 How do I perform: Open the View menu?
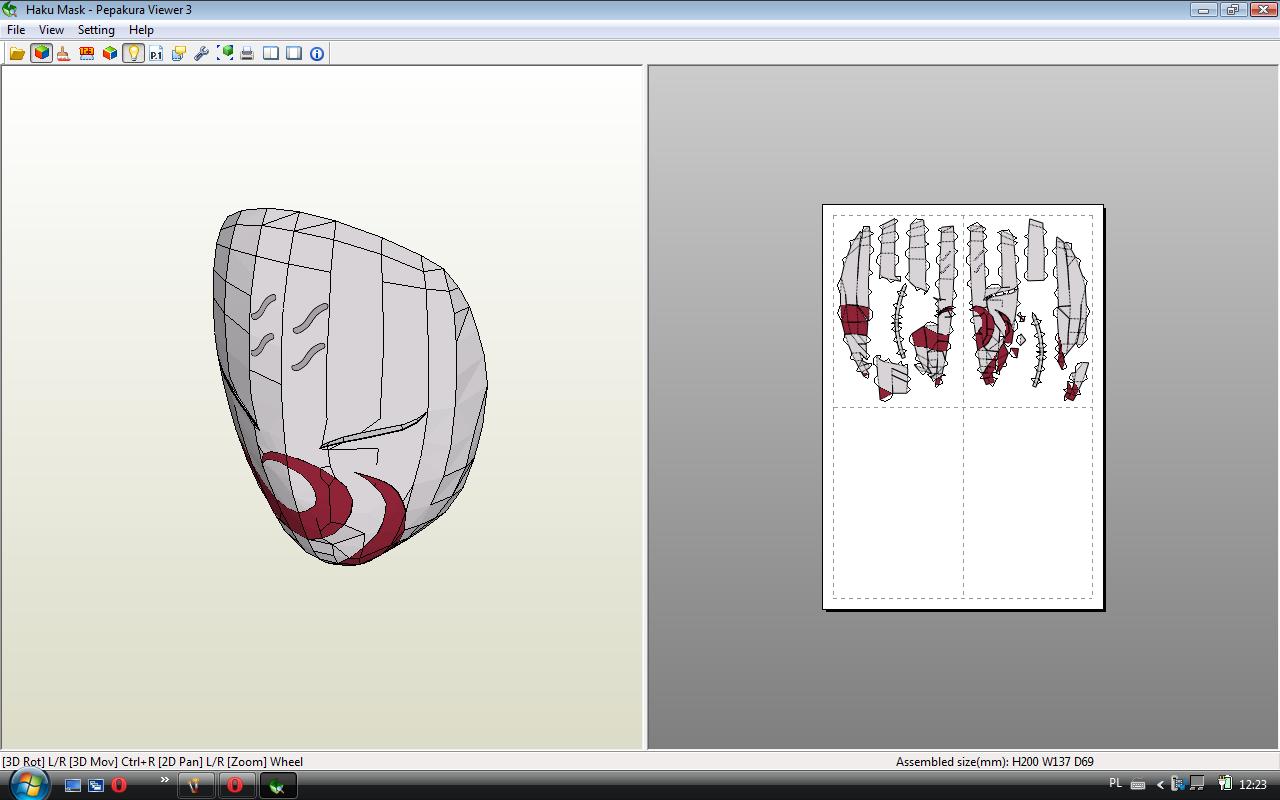coord(51,30)
